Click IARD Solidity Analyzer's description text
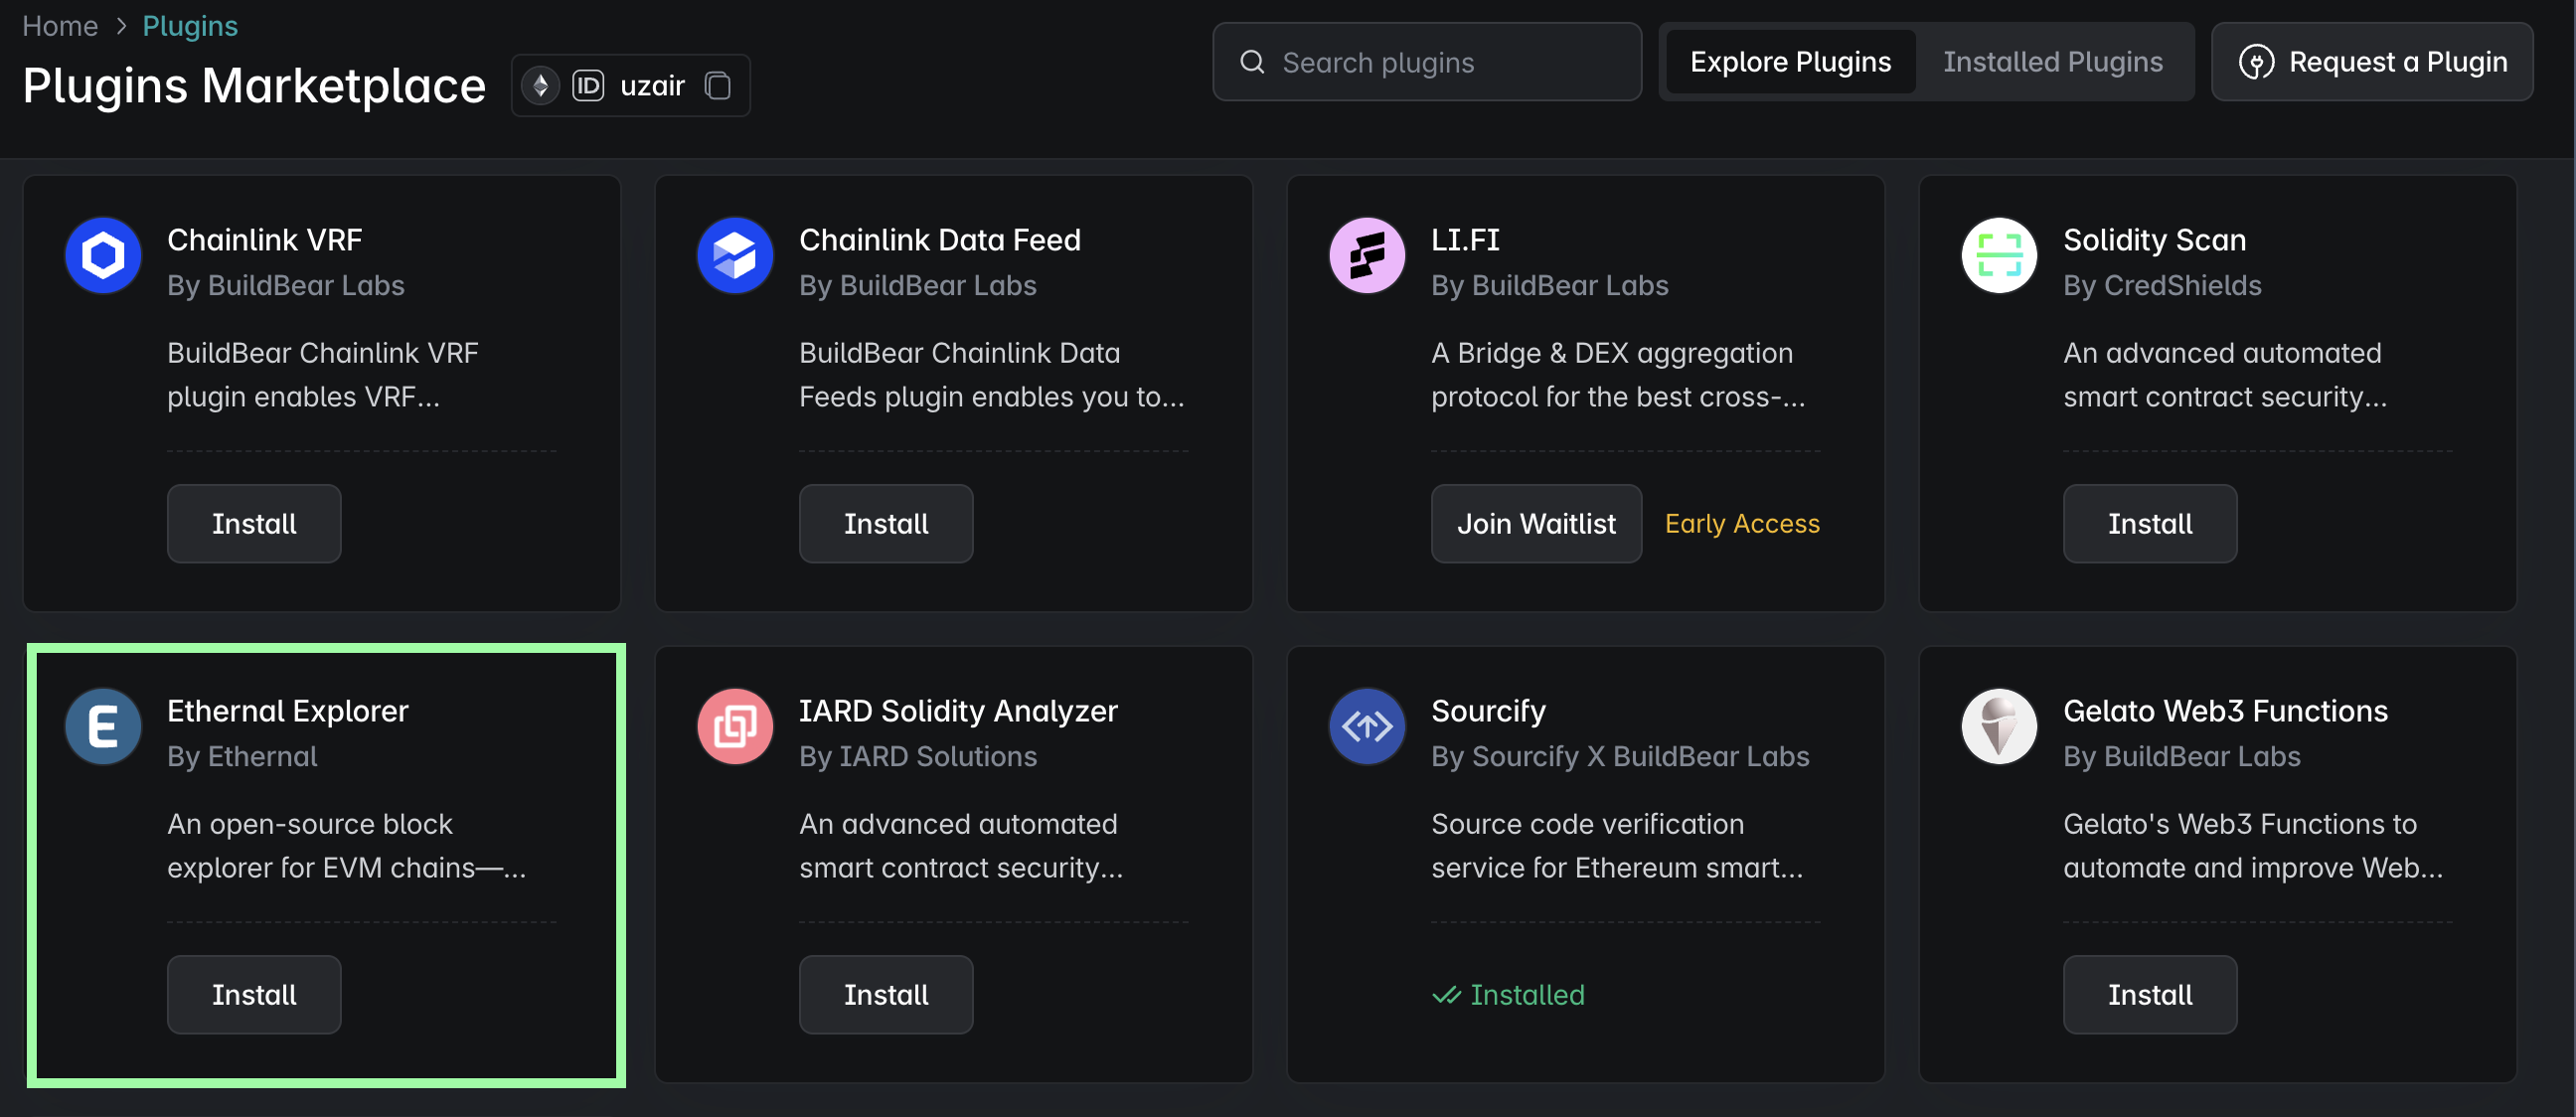Screen dimensions: 2576x1117 click(961, 846)
